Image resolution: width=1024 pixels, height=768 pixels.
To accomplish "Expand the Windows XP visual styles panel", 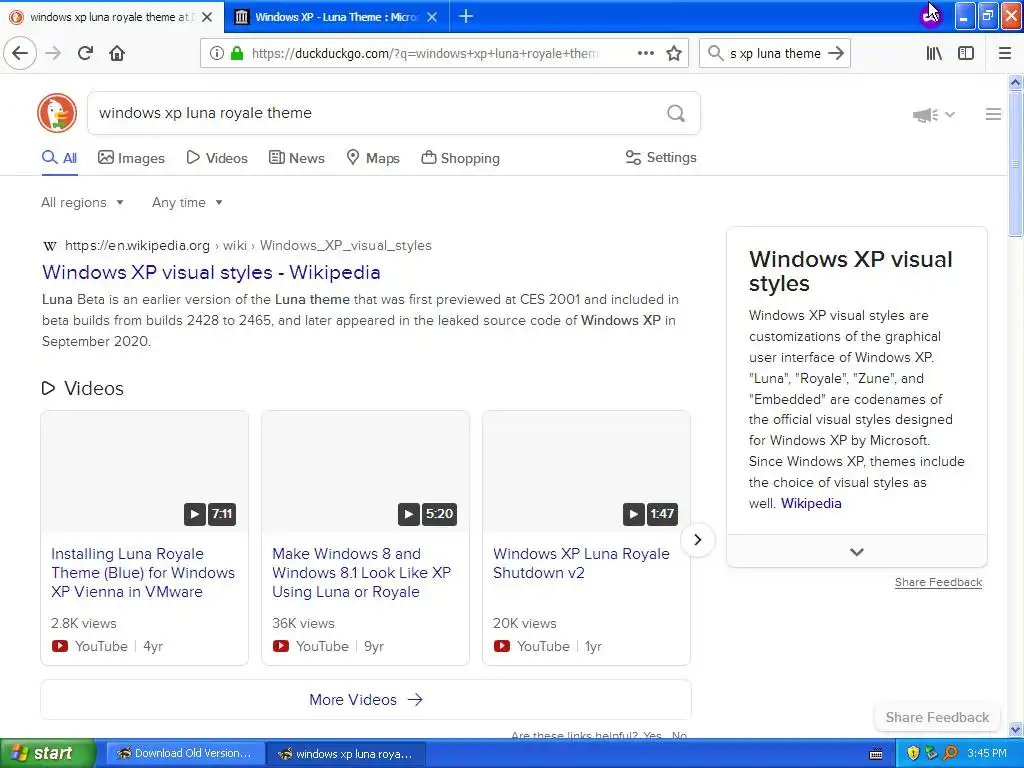I will (856, 552).
